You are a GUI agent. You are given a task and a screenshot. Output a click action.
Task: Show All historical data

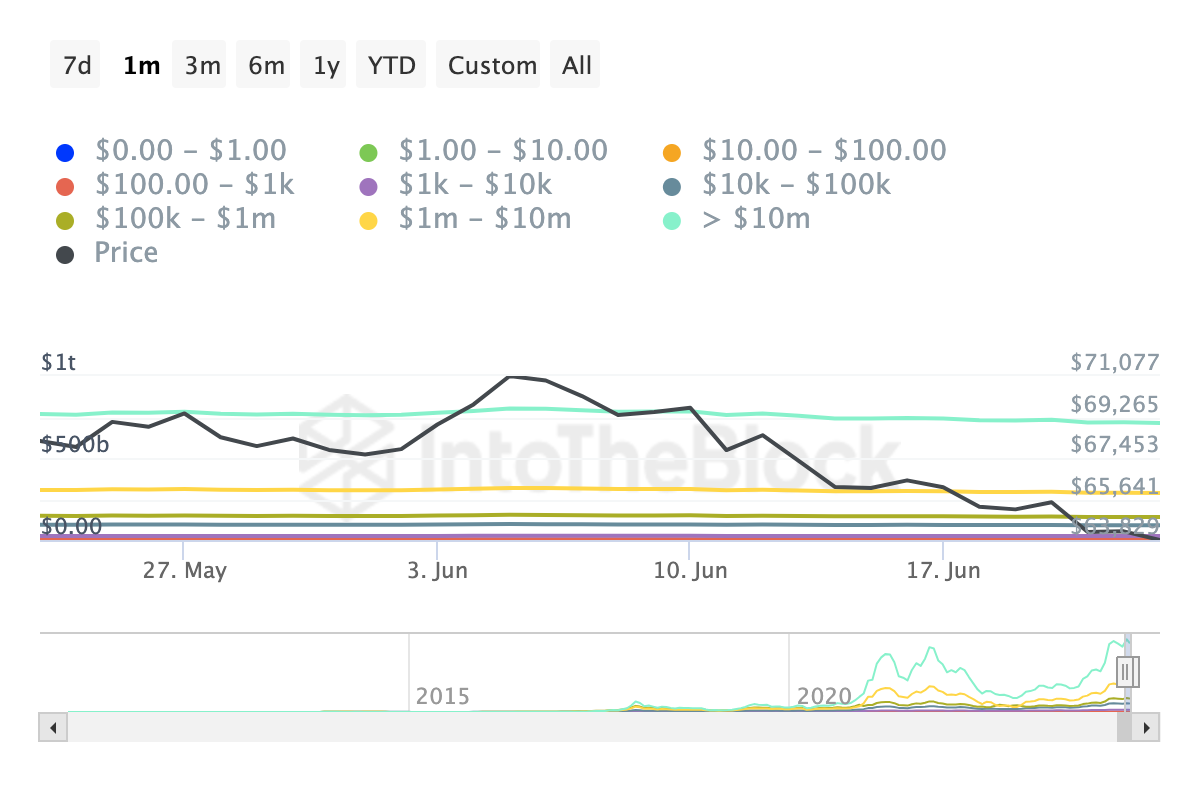[577, 66]
